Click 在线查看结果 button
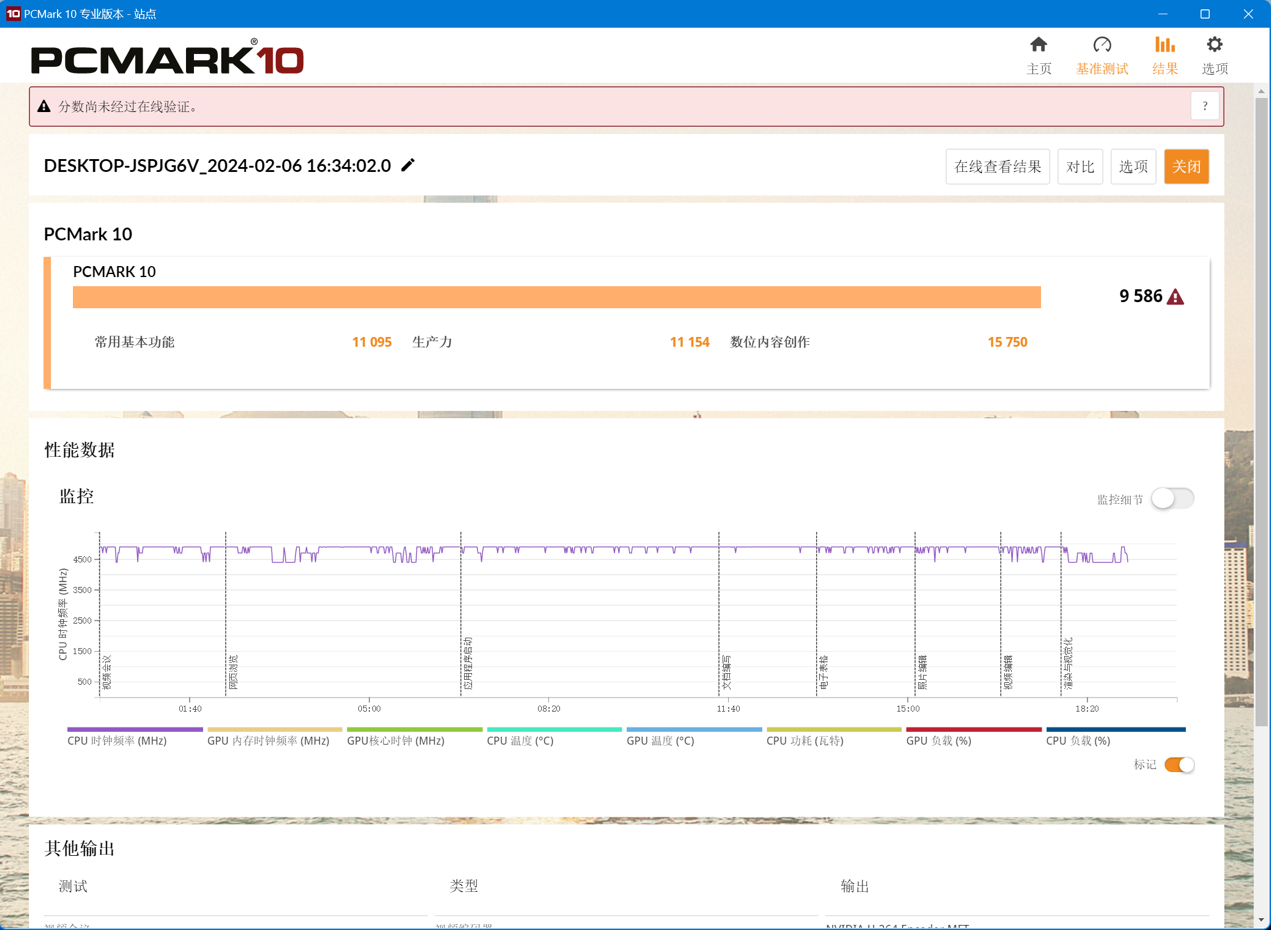 [x=998, y=167]
